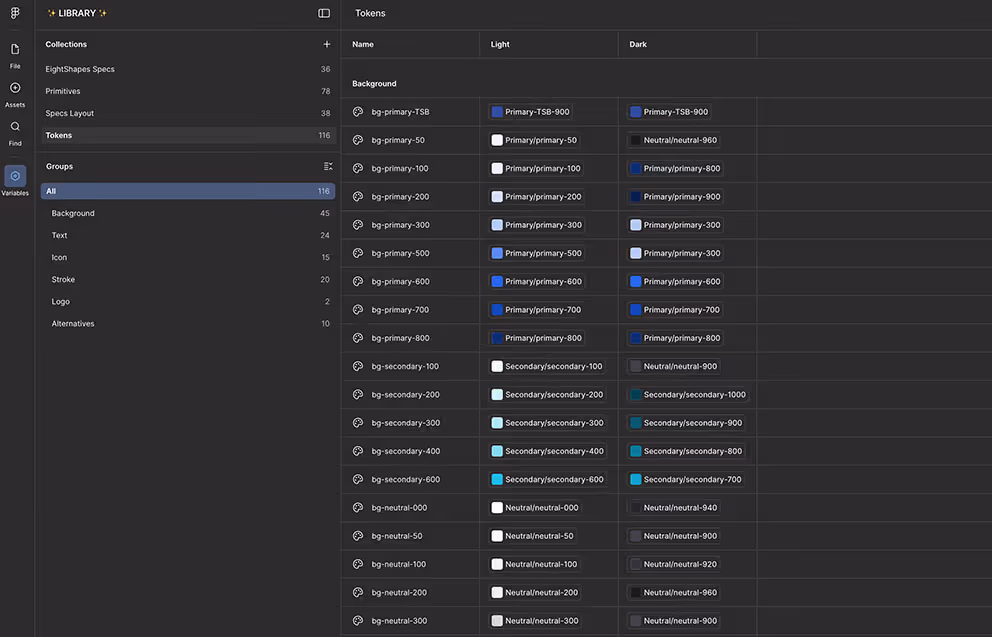Click Dark value Neutral/neutral-960 for bg-primary-50
This screenshot has width=992, height=637.
point(674,140)
